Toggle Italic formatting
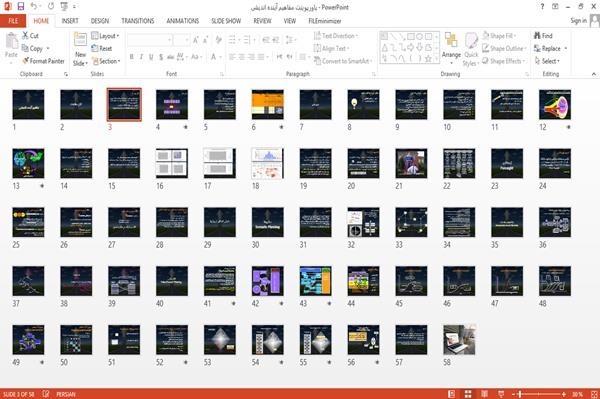The width and height of the screenshot is (600, 399). (x=141, y=57)
